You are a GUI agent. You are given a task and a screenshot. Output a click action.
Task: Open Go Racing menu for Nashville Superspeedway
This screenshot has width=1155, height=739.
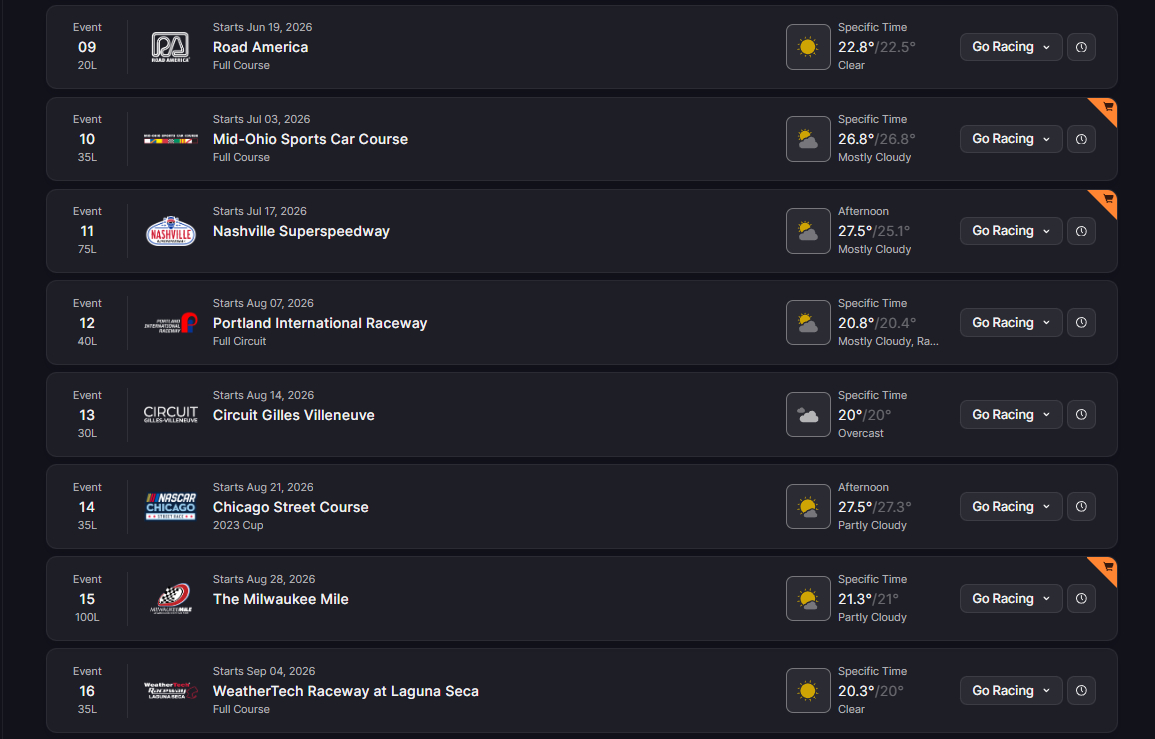pos(1011,231)
